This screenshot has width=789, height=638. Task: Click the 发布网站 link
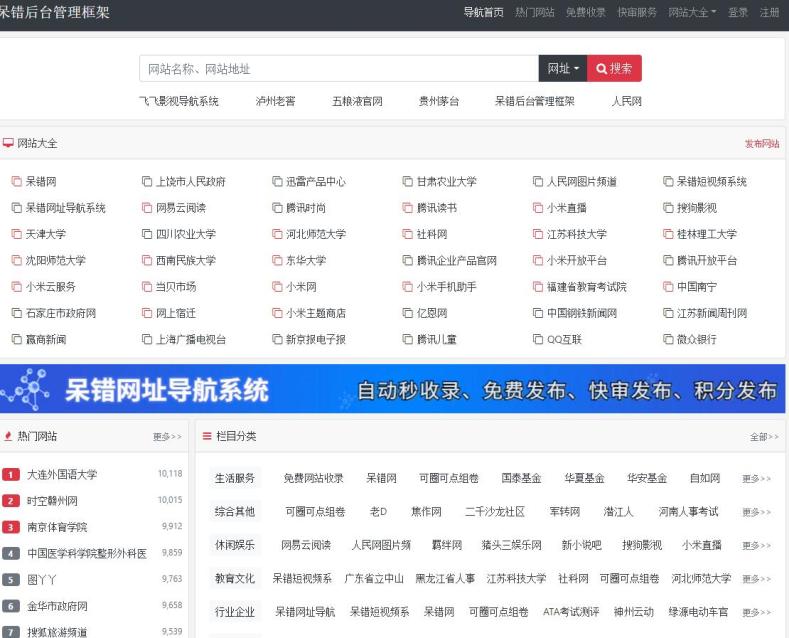click(762, 144)
